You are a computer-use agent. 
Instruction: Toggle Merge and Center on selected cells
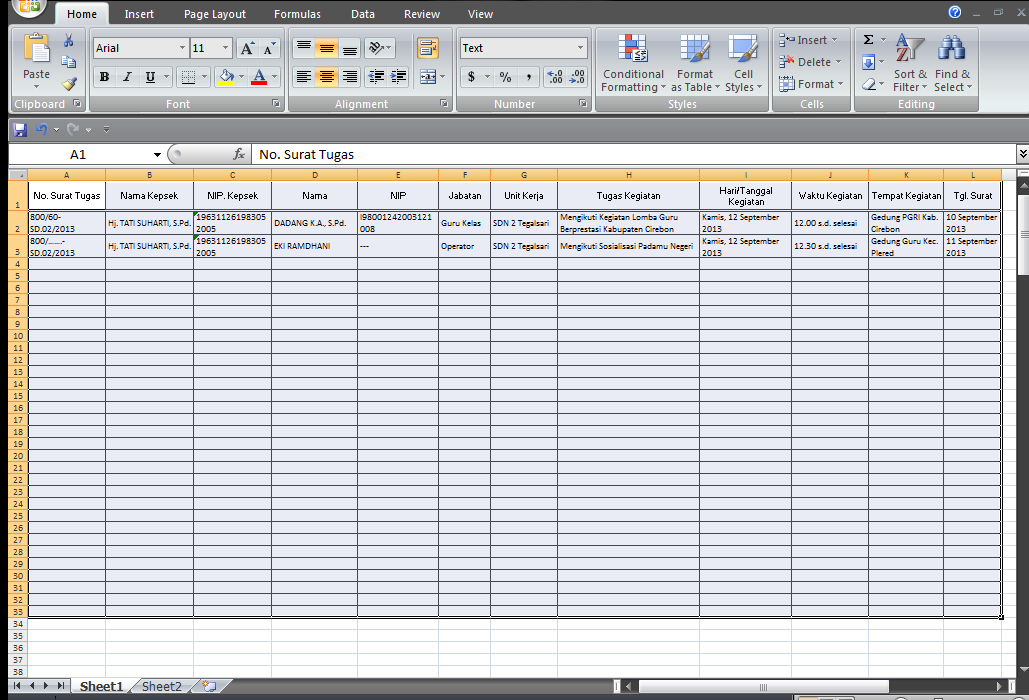[x=430, y=76]
